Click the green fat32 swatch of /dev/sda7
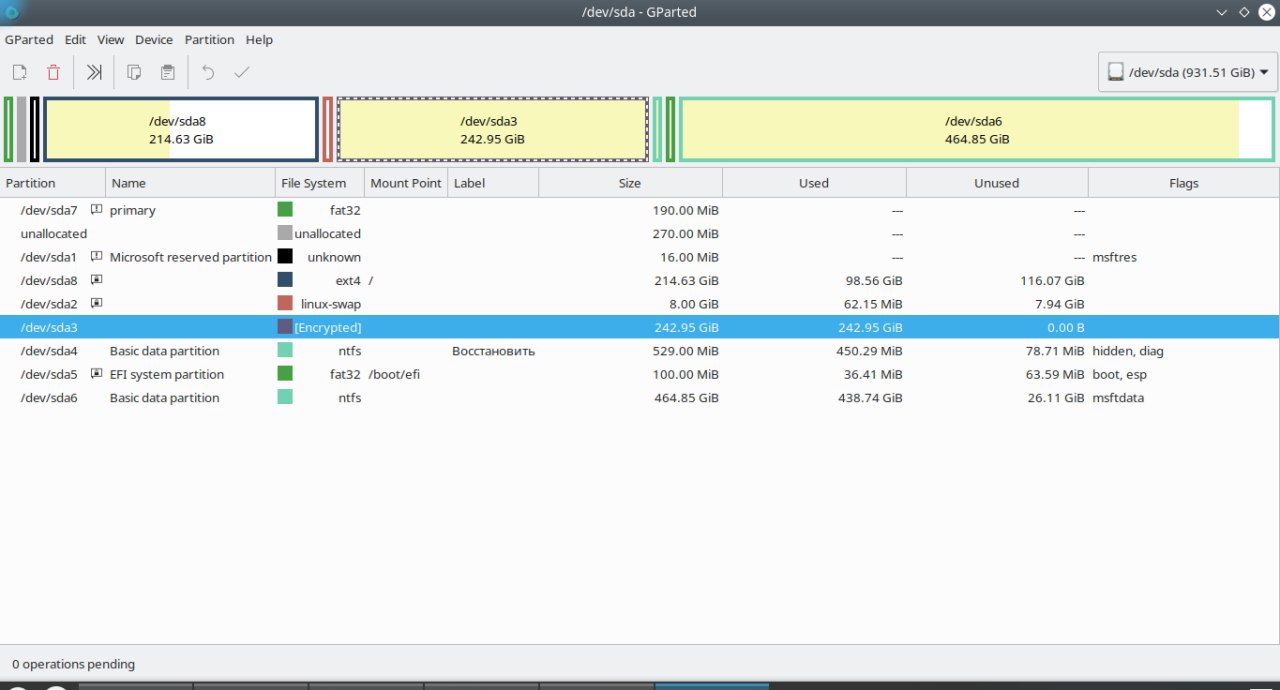Viewport: 1280px width, 690px height. pyautogui.click(x=285, y=210)
